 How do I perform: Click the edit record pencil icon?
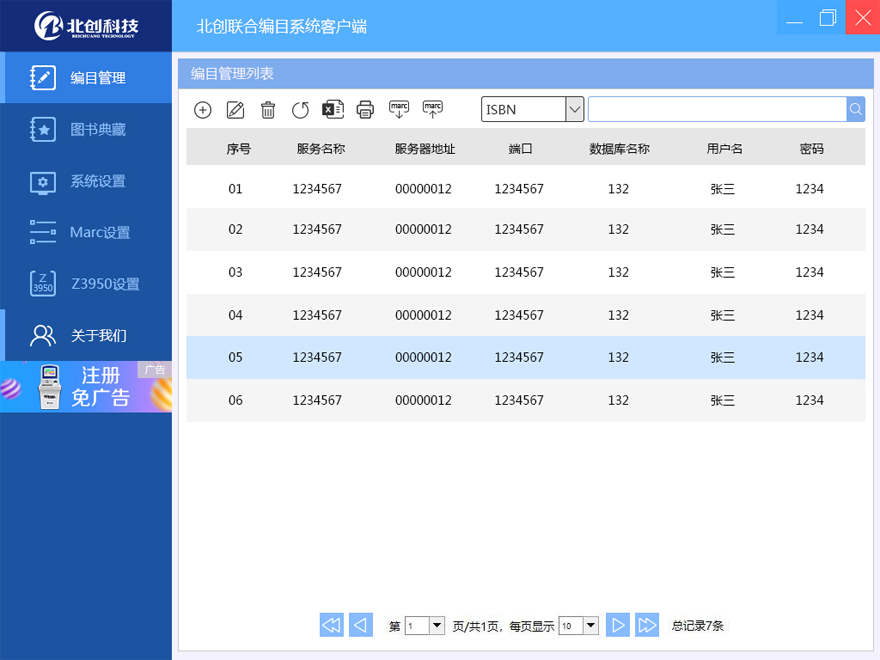pos(235,110)
